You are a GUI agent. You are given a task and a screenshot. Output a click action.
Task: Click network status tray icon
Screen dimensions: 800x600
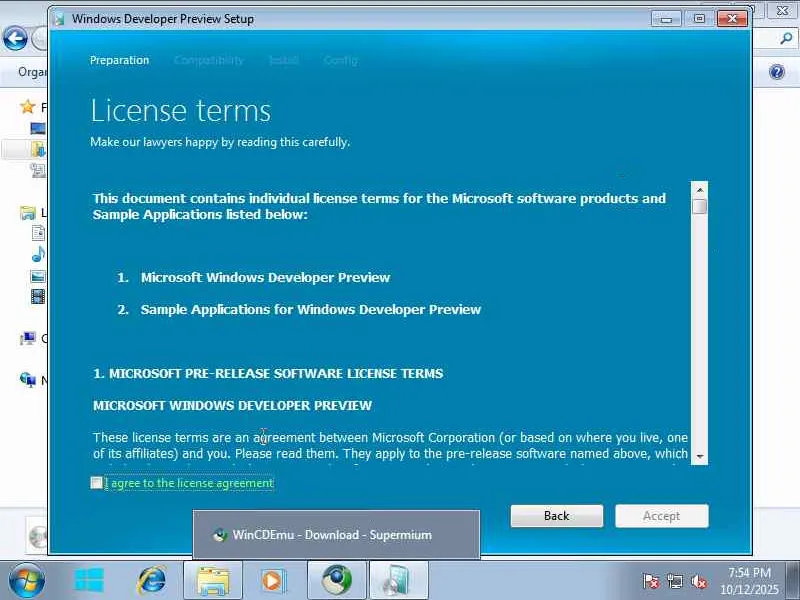[x=675, y=581]
